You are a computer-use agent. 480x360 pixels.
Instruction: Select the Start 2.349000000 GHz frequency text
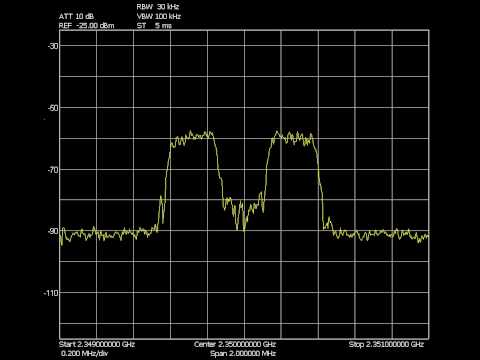point(97,344)
